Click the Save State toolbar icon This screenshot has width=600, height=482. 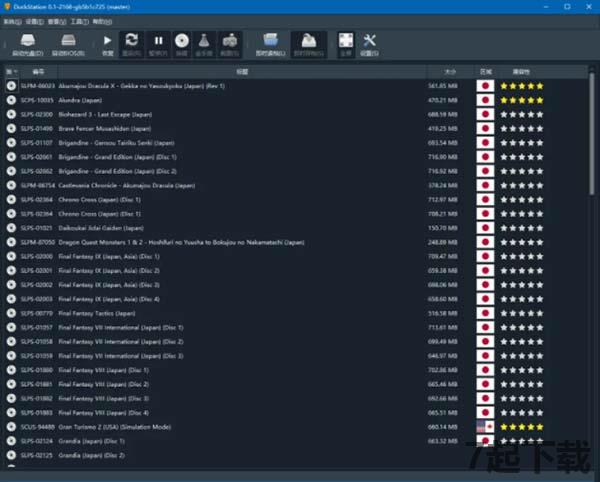click(309, 40)
